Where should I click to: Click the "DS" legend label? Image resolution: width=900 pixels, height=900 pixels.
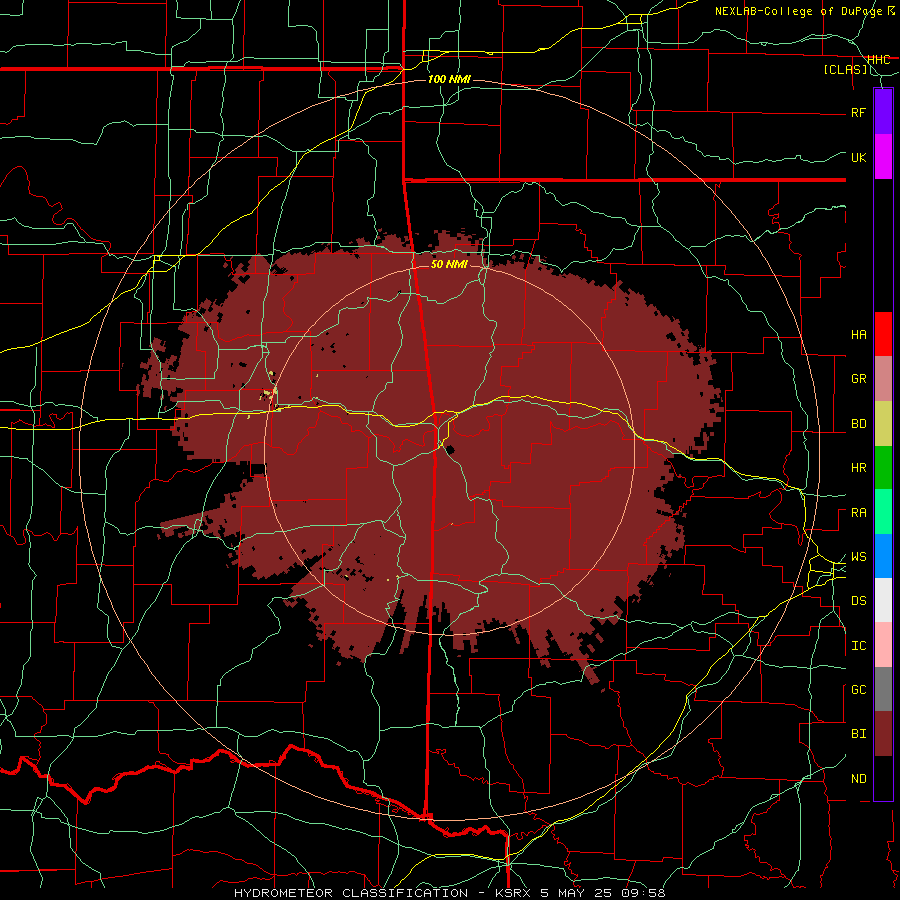[x=858, y=601]
